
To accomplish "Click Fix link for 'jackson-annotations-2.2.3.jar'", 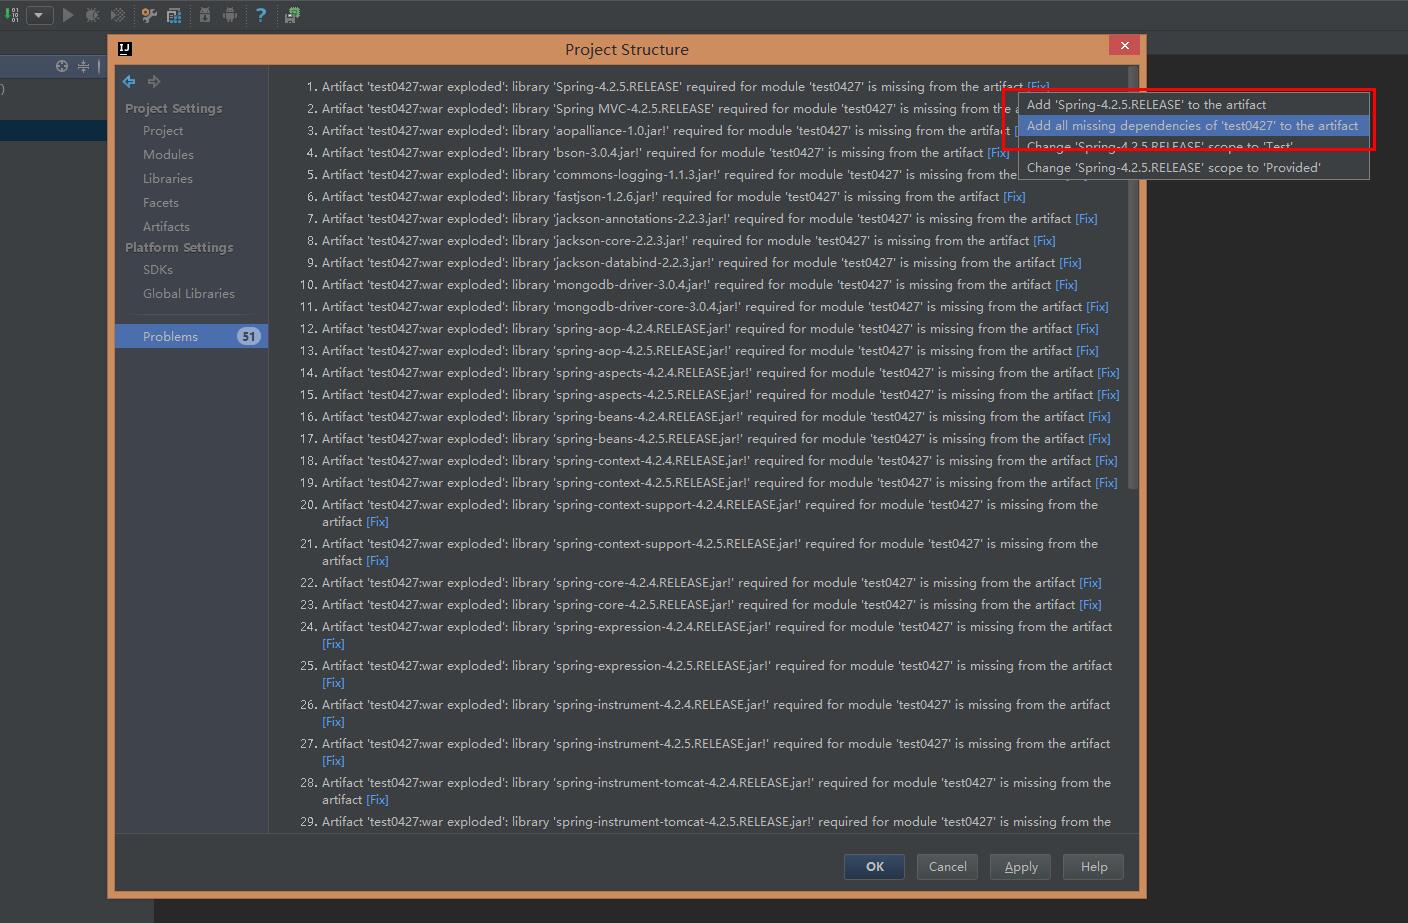I will 1086,219.
